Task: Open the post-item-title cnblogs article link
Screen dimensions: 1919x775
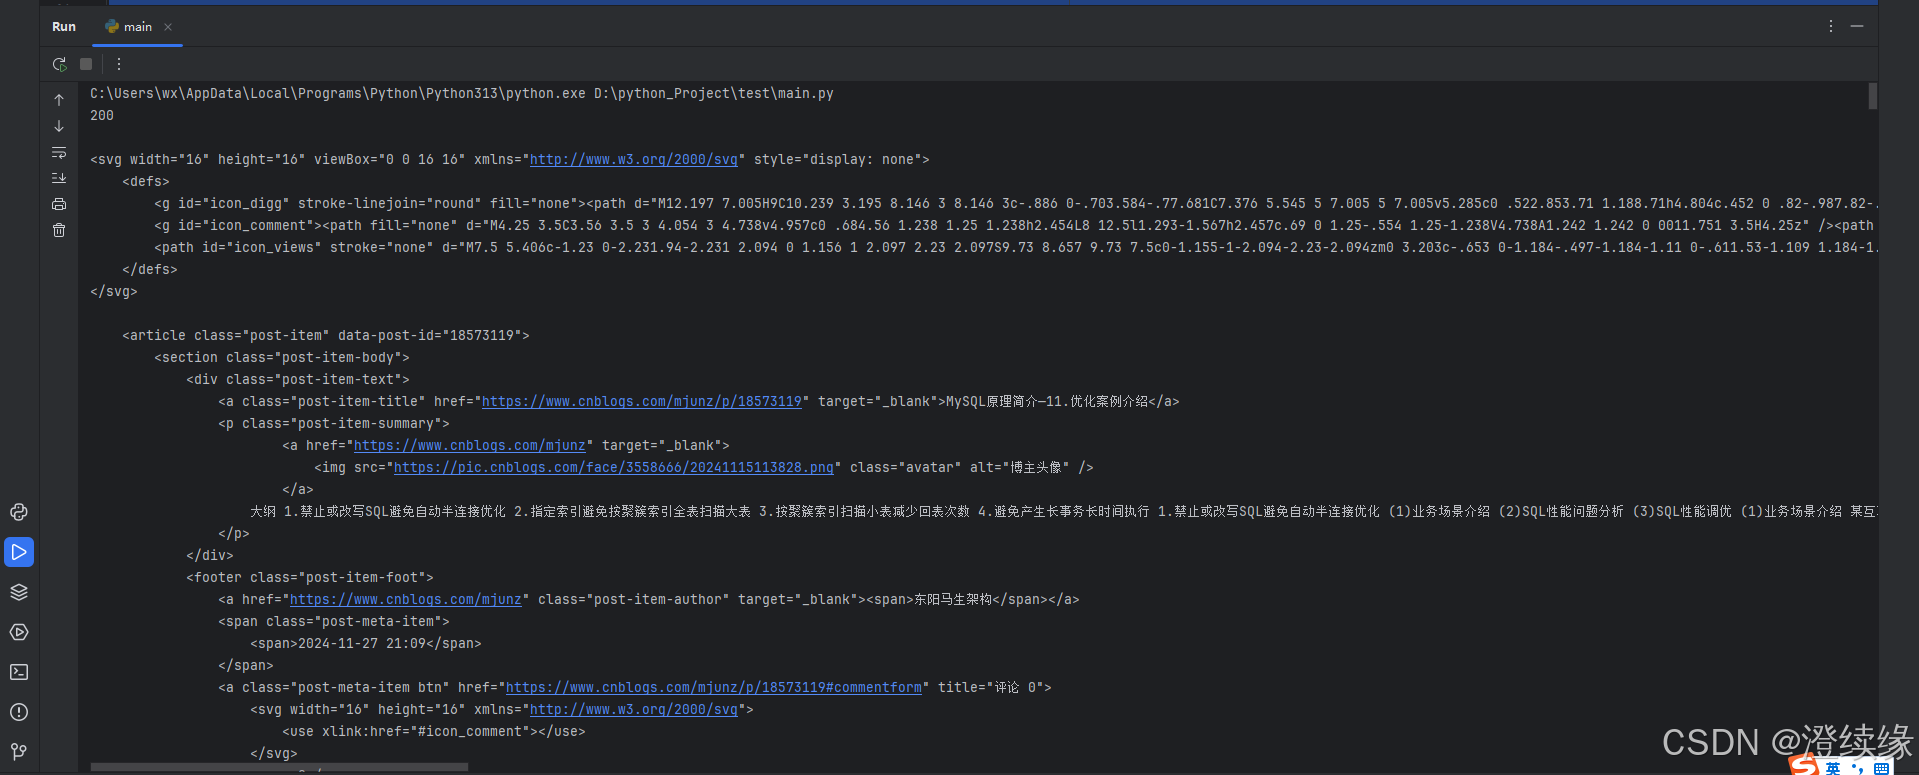Action: (642, 401)
